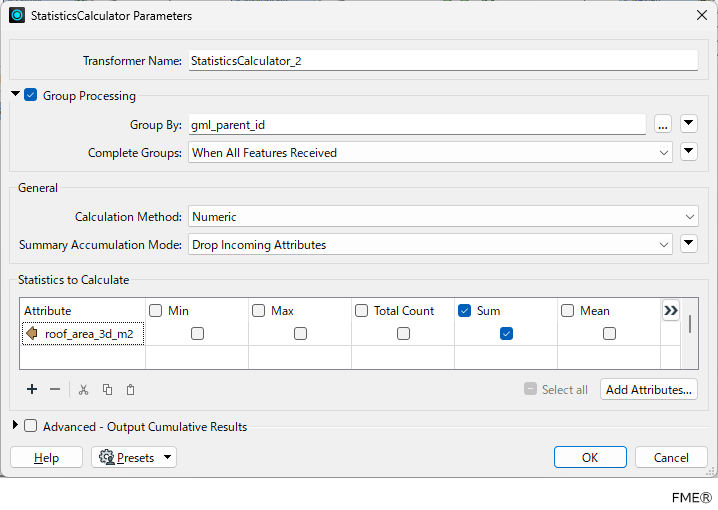
Task: Click the copy icon below the table
Action: (107, 389)
